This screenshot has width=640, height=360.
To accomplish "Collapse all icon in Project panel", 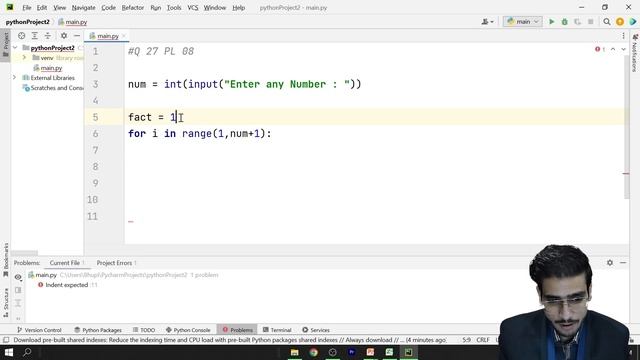I will click(48, 36).
